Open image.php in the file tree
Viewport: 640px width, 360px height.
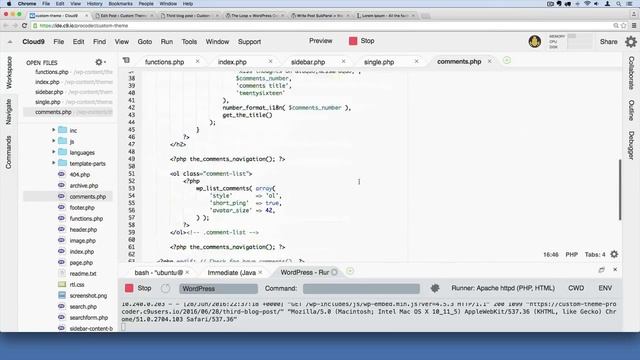pos(82,241)
